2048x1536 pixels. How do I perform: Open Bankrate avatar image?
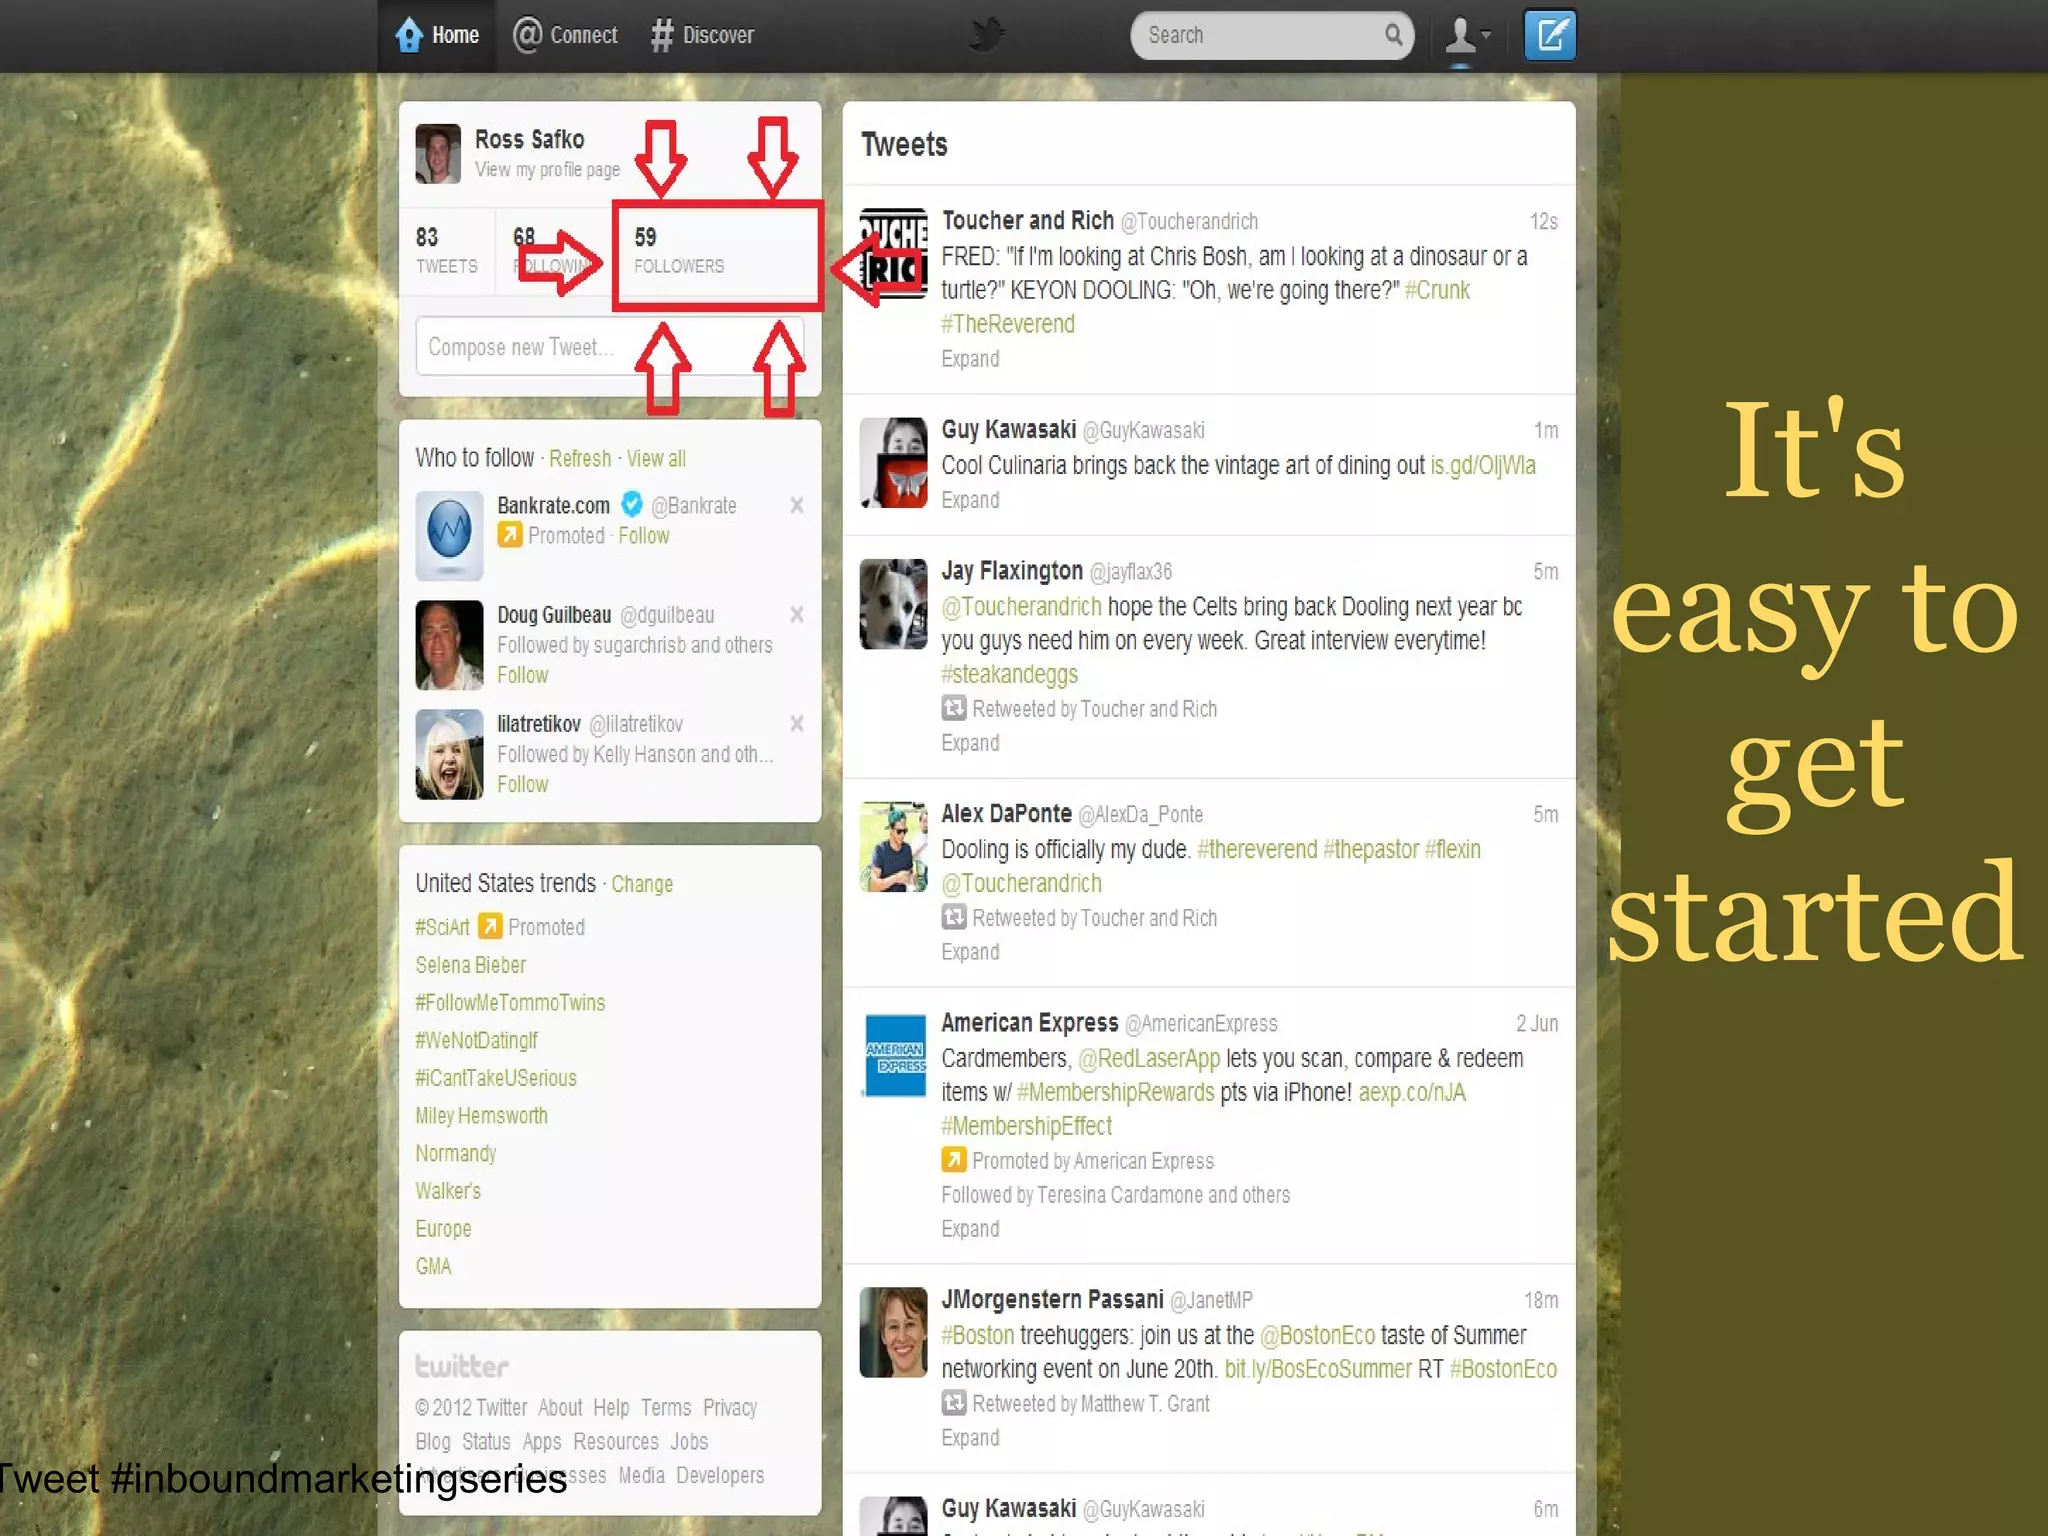point(449,535)
